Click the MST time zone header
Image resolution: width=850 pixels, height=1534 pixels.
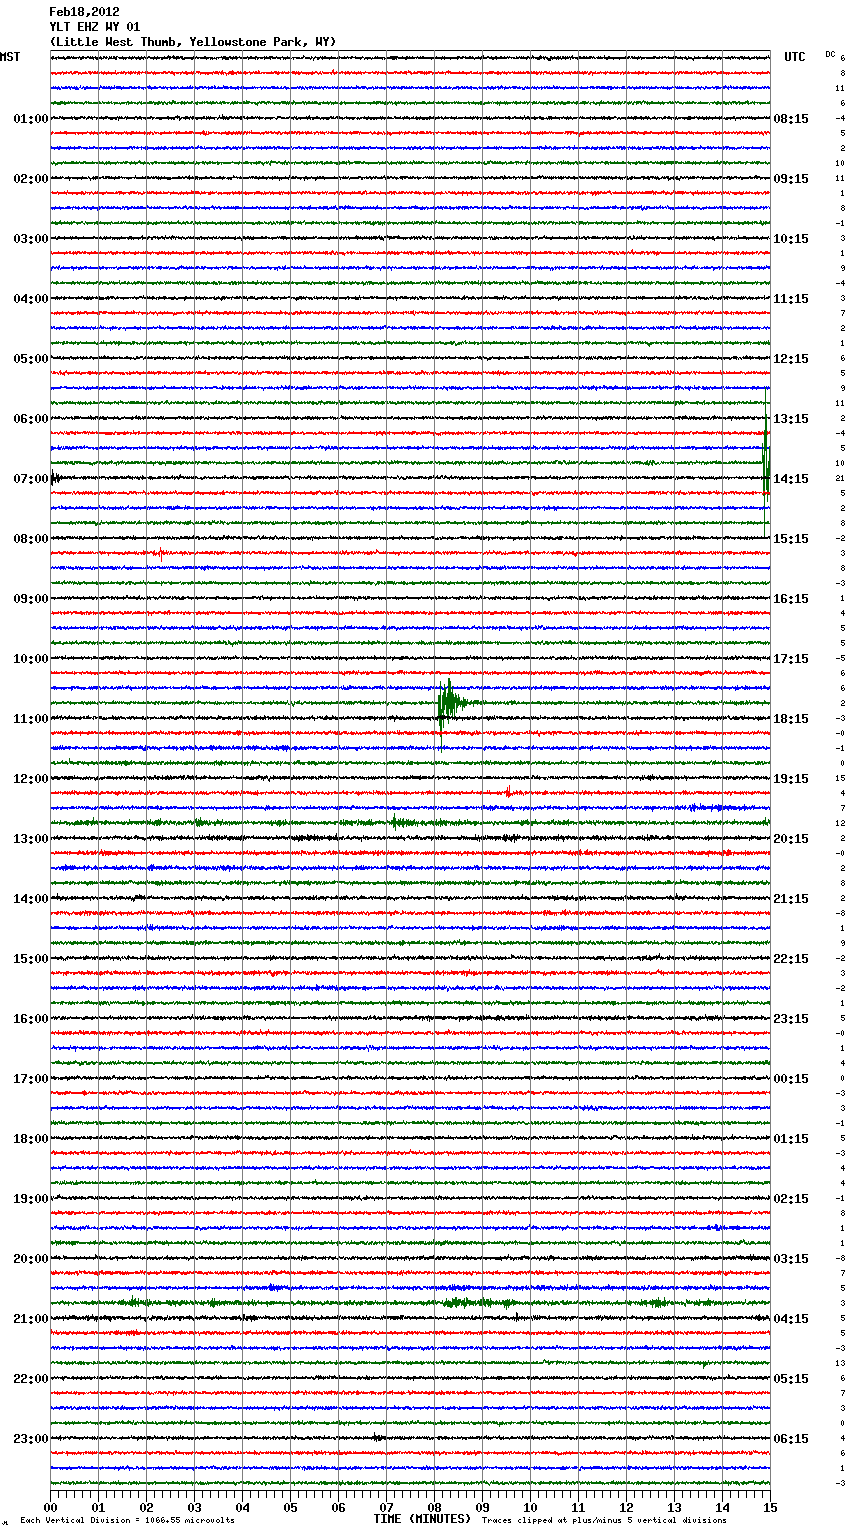[x=10, y=57]
